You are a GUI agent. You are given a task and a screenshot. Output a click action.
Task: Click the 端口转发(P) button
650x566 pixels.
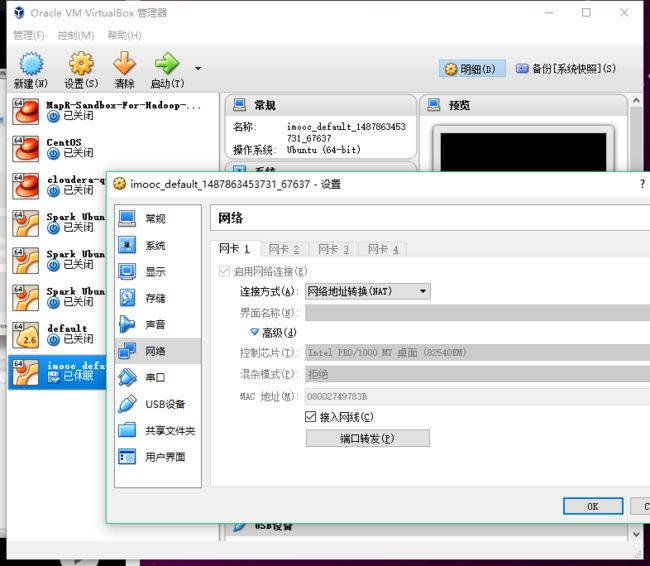368,438
